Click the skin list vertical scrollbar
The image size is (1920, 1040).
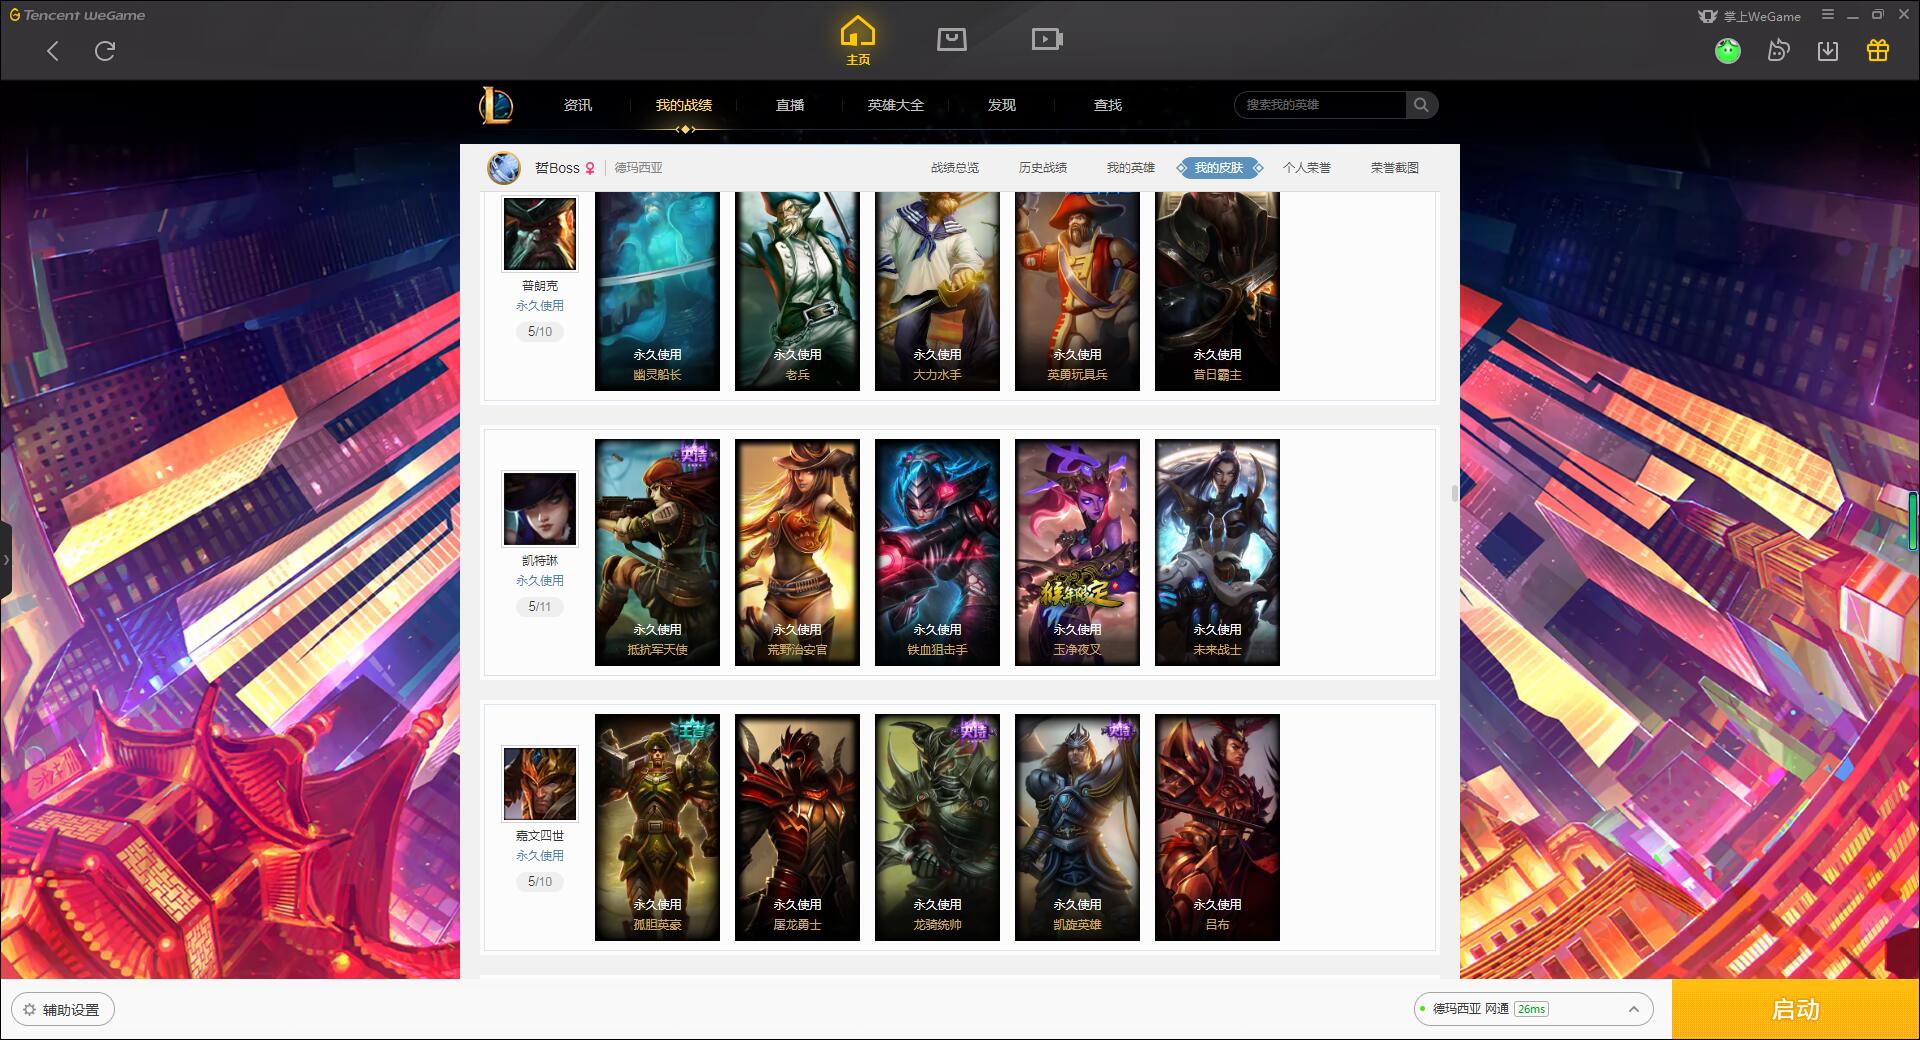[1455, 493]
